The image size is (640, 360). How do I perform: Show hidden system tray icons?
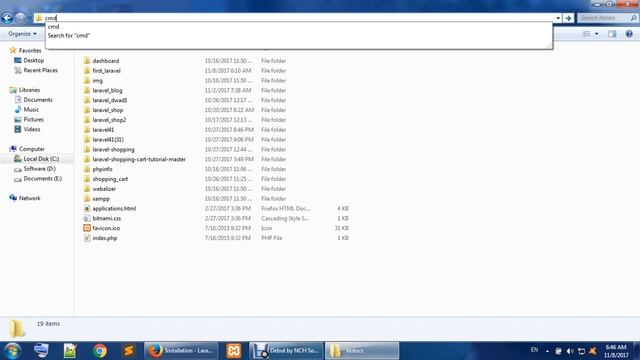click(x=547, y=351)
